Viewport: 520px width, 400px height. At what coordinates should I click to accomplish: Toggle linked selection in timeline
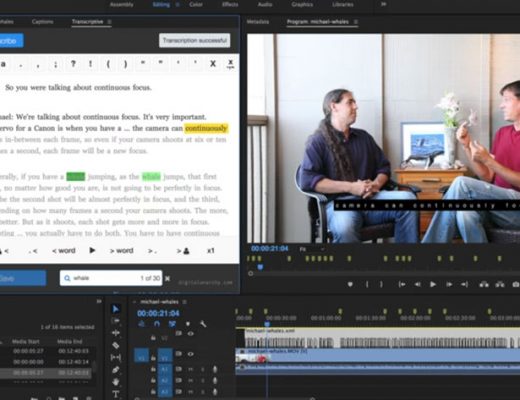172,324
